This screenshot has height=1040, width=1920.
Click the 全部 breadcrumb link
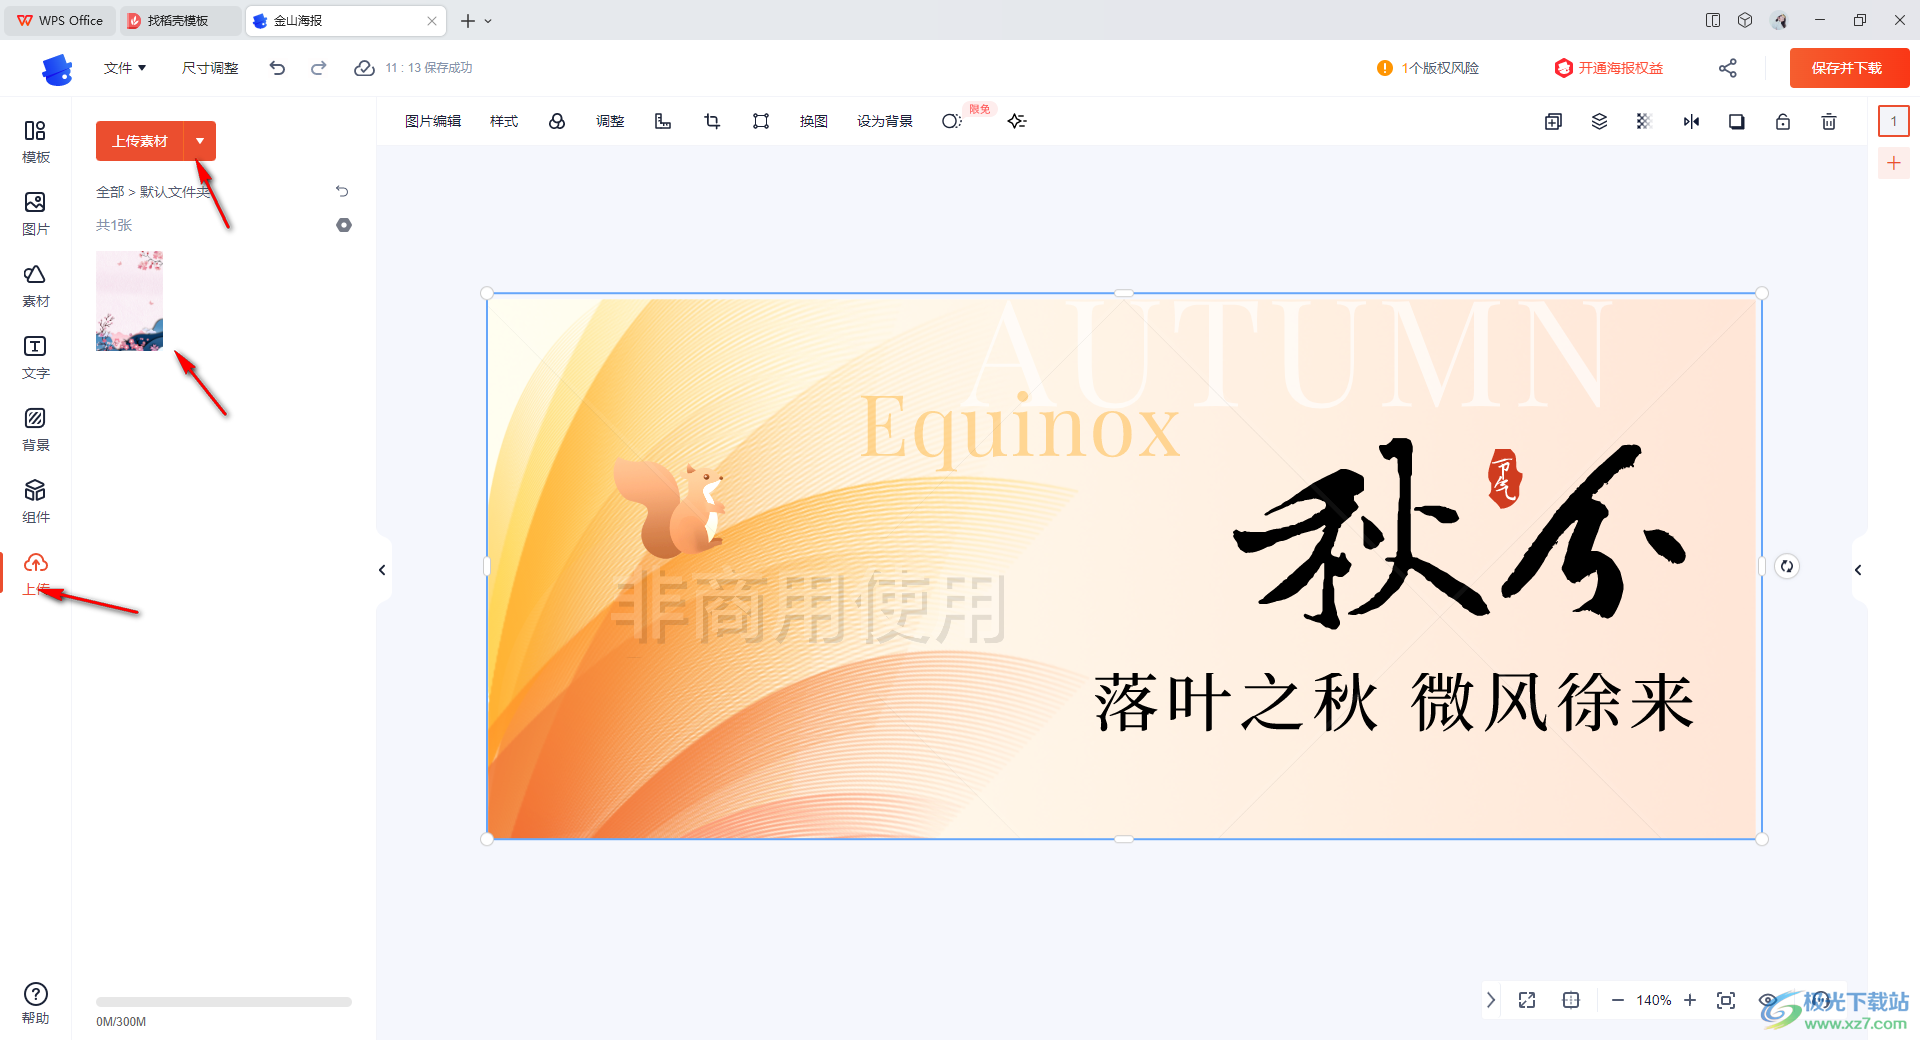click(x=110, y=192)
